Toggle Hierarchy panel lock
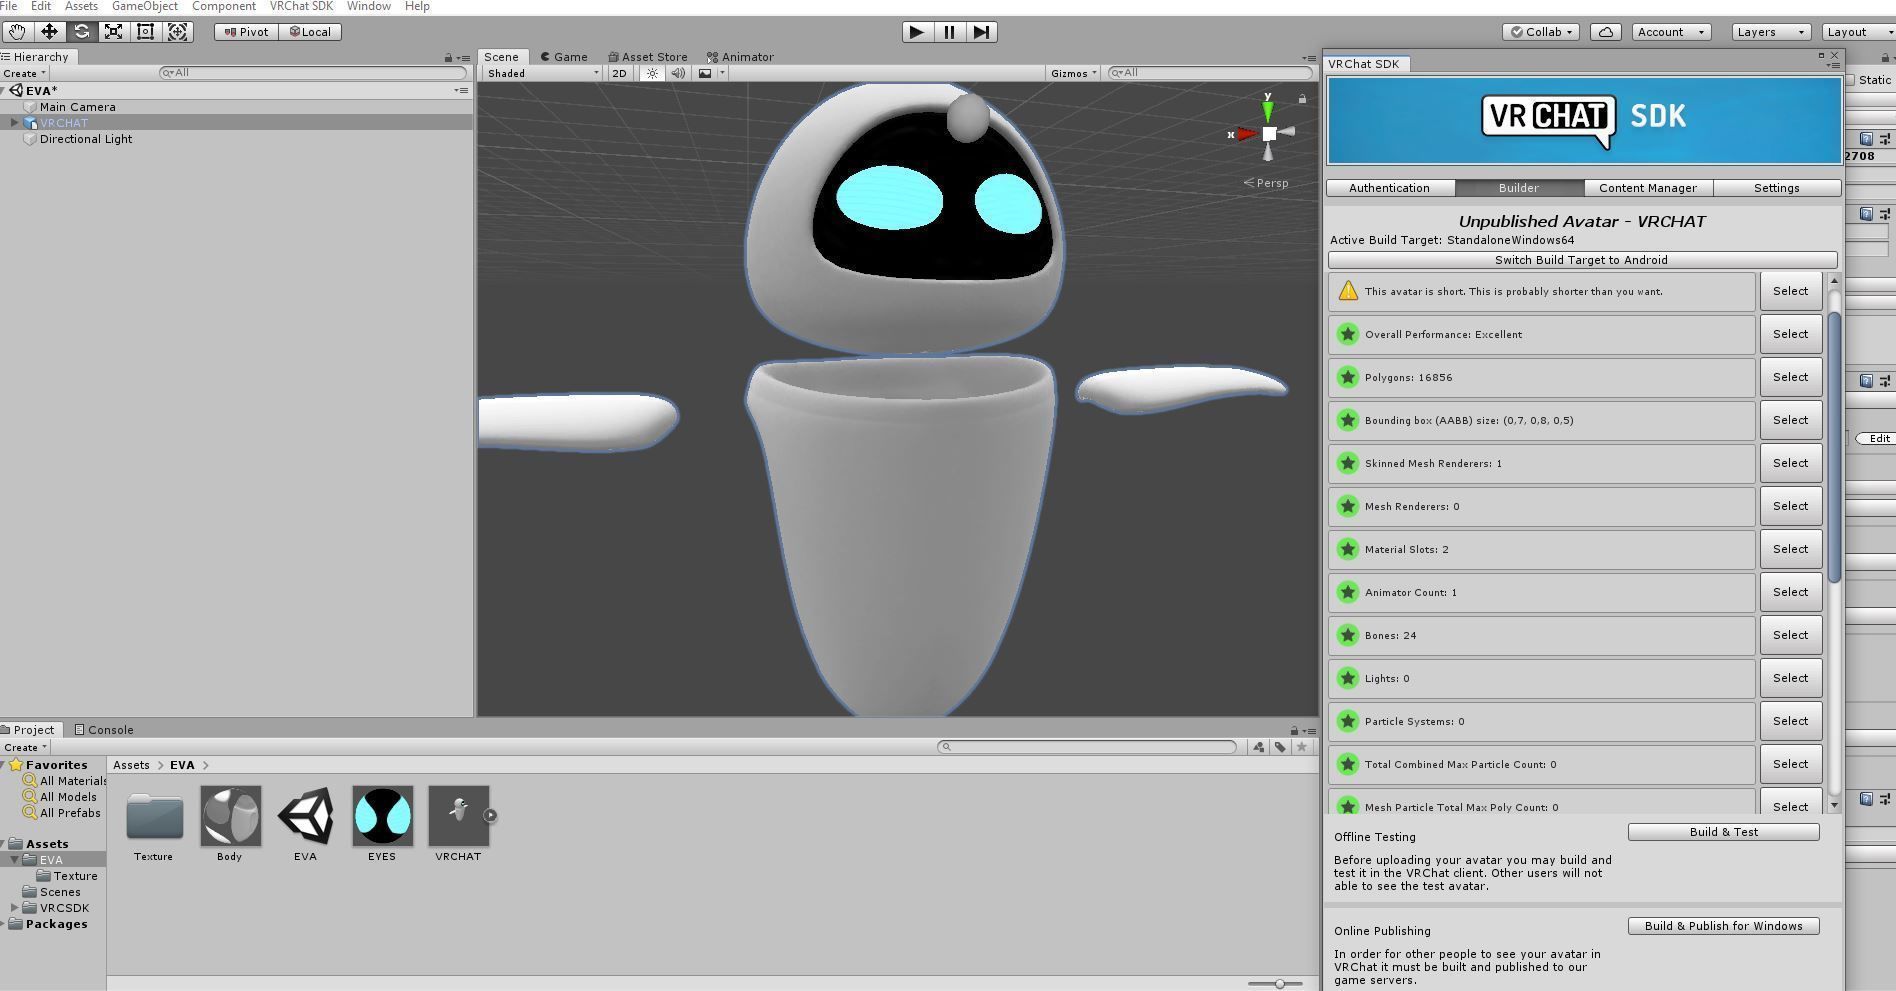 tap(448, 58)
